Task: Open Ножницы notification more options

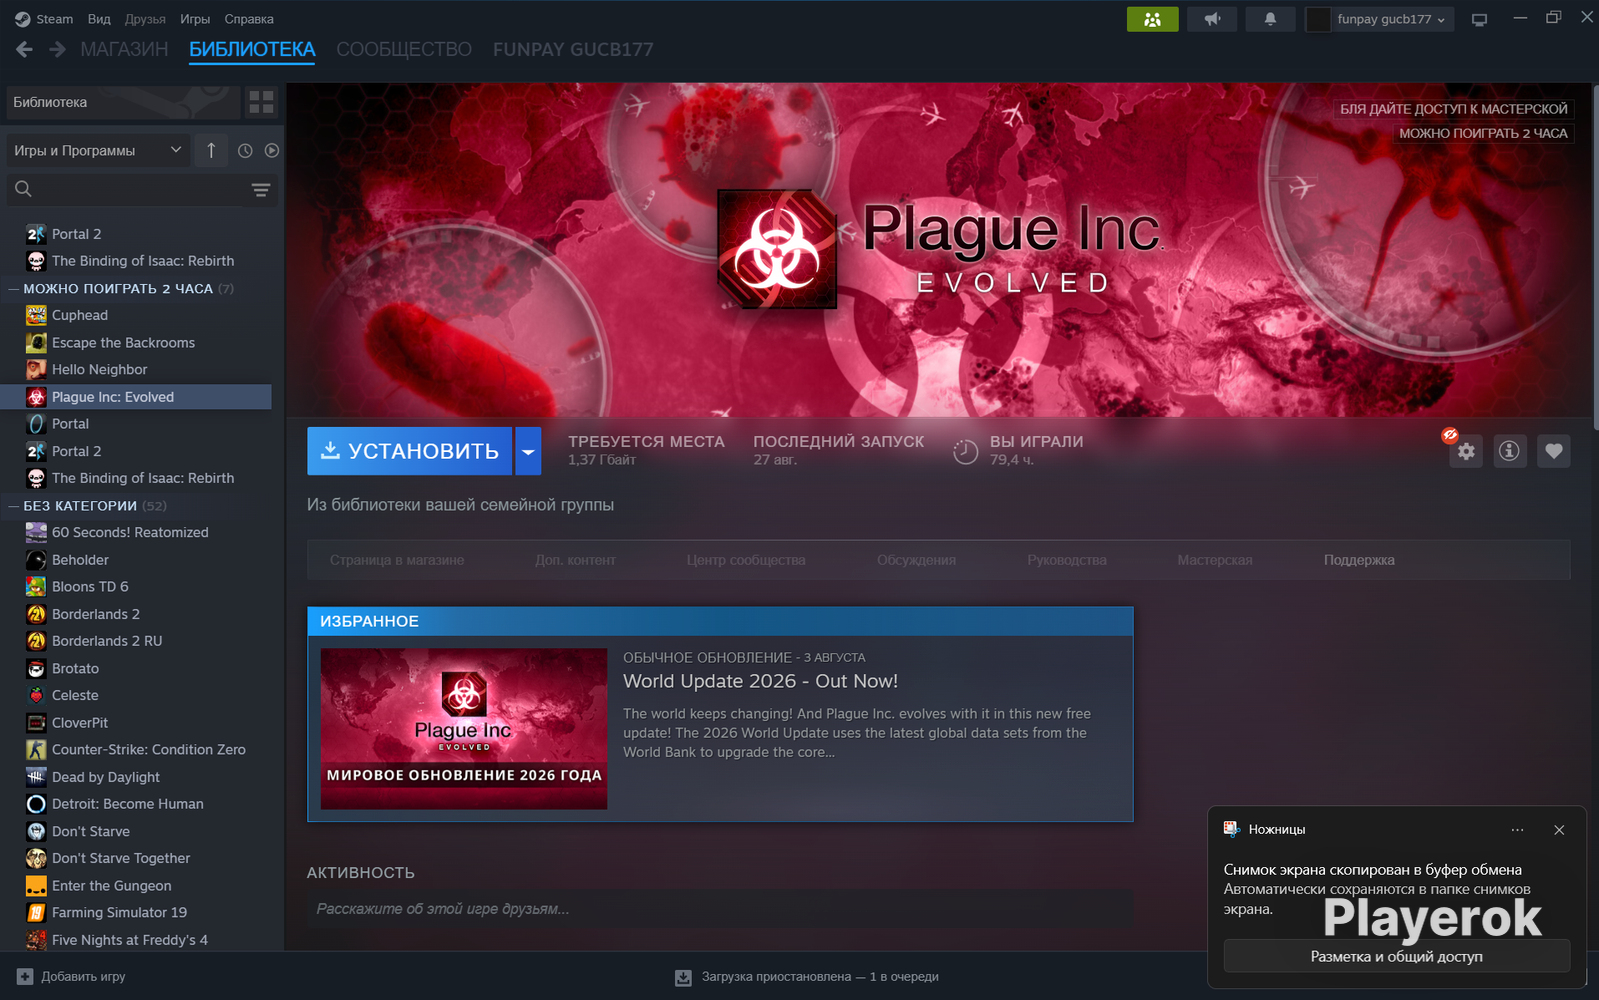Action: tap(1517, 830)
